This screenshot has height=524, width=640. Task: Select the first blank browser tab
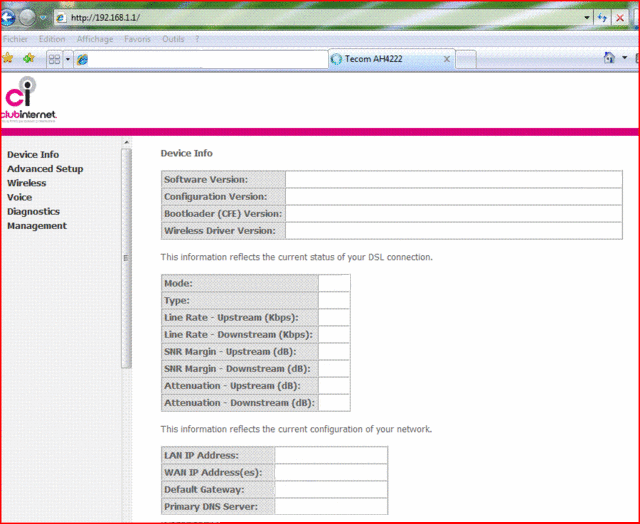201,60
